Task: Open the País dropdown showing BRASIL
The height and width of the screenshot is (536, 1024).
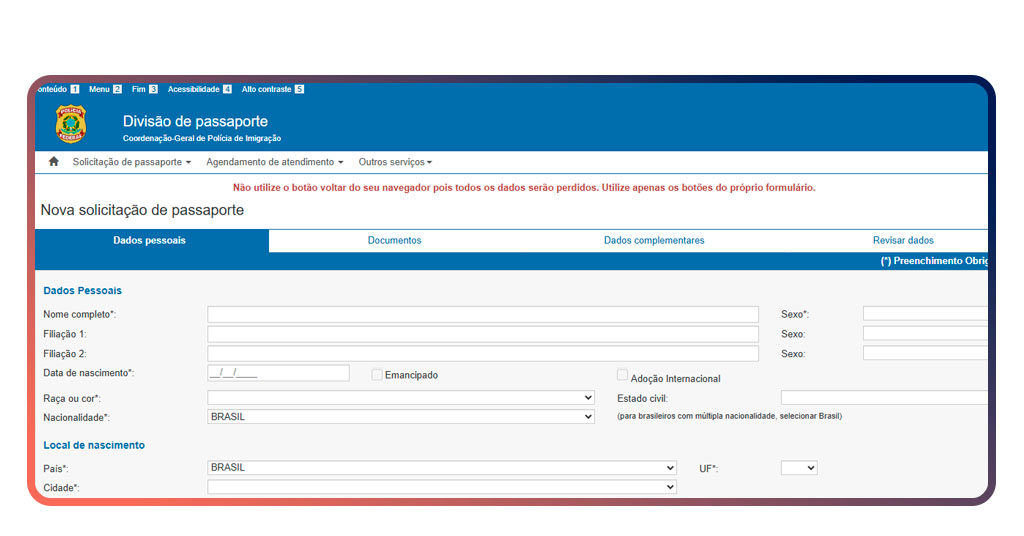Action: (x=441, y=467)
